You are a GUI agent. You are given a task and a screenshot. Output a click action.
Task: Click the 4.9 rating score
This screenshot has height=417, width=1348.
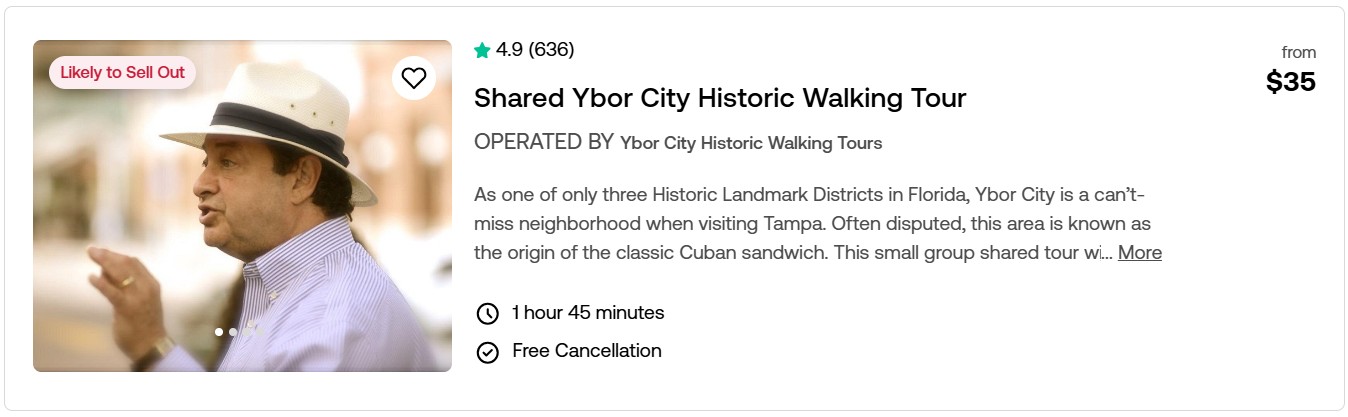coord(509,50)
